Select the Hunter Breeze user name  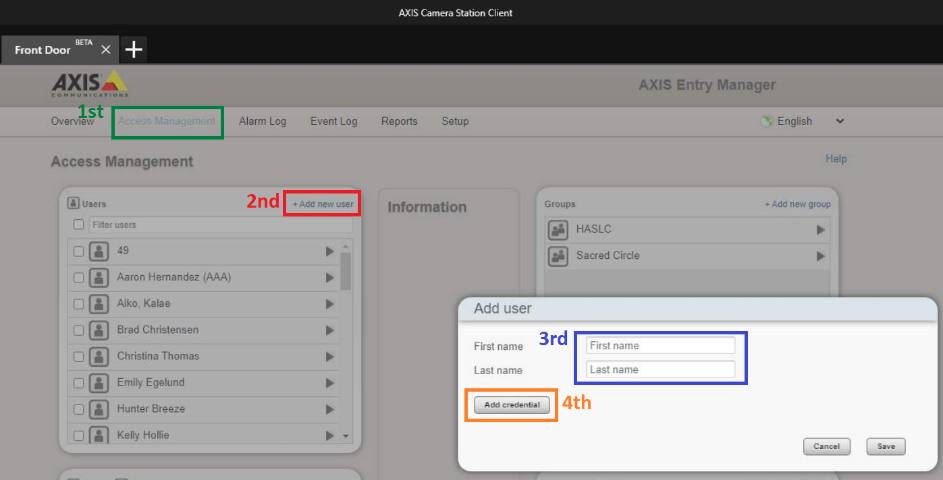point(151,409)
